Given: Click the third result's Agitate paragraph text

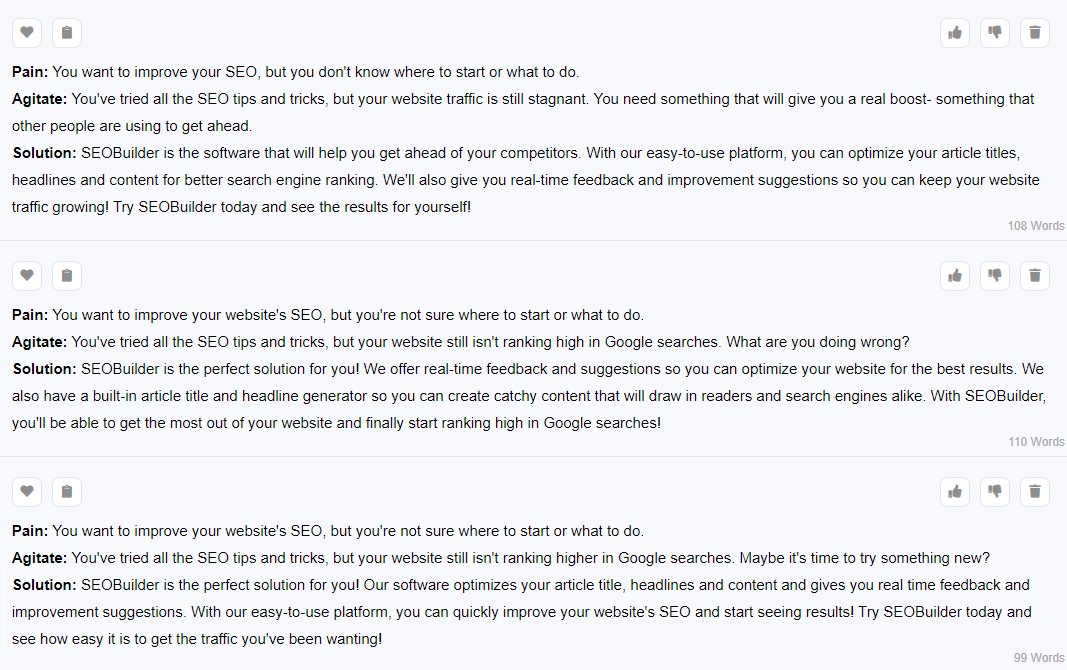Looking at the screenshot, I should point(501,558).
